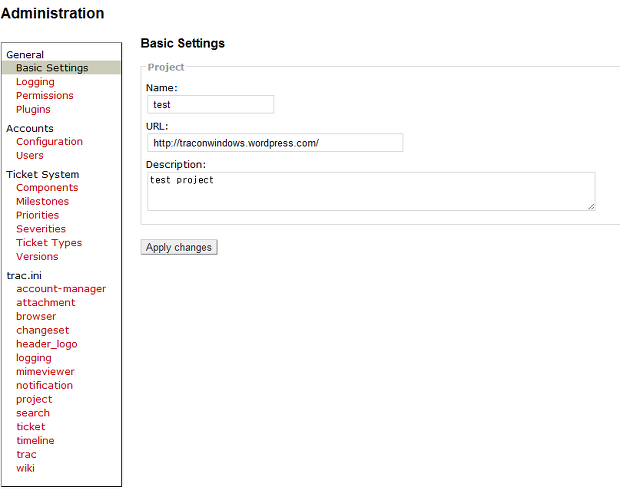The image size is (620, 490).
Task: Open the Milestones page
Action: [42, 201]
